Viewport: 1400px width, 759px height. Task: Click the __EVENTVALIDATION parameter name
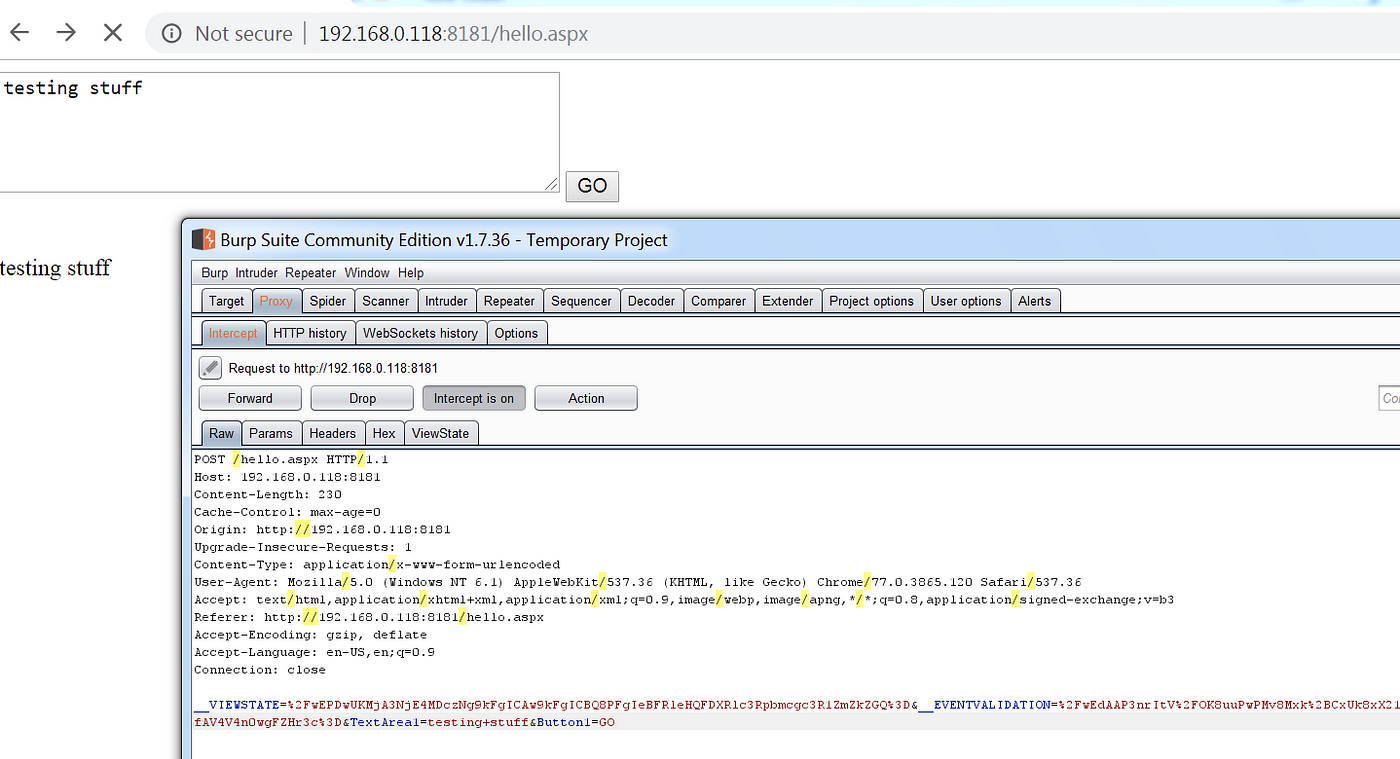(983, 704)
